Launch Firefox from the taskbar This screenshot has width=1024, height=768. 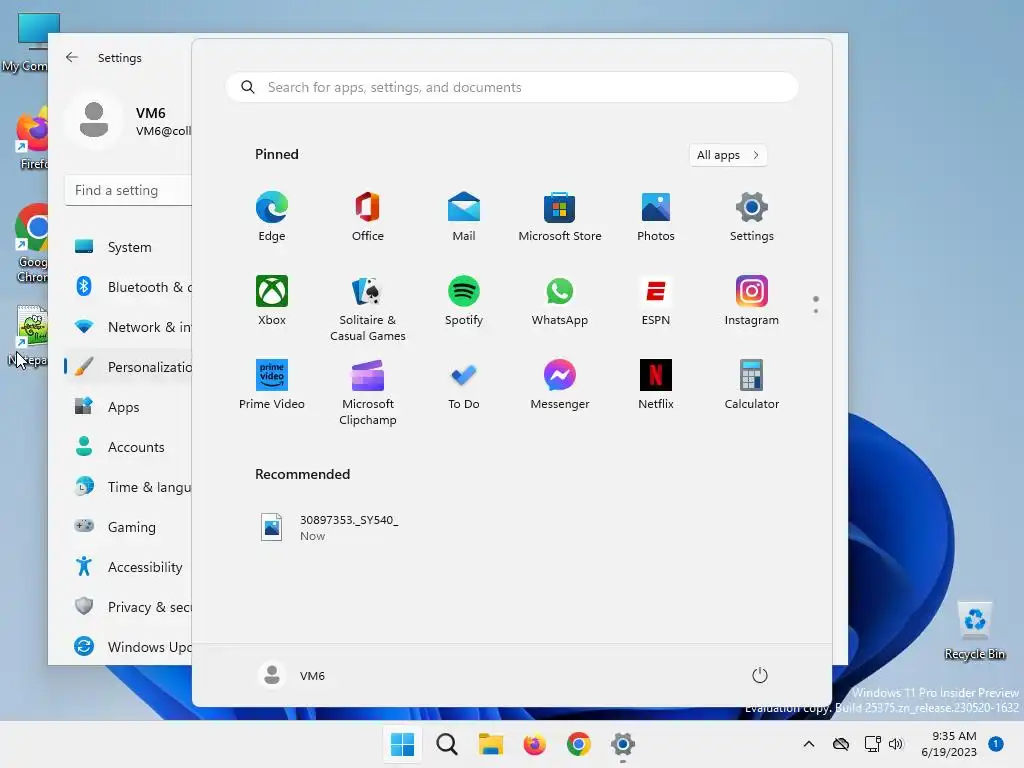click(x=534, y=744)
